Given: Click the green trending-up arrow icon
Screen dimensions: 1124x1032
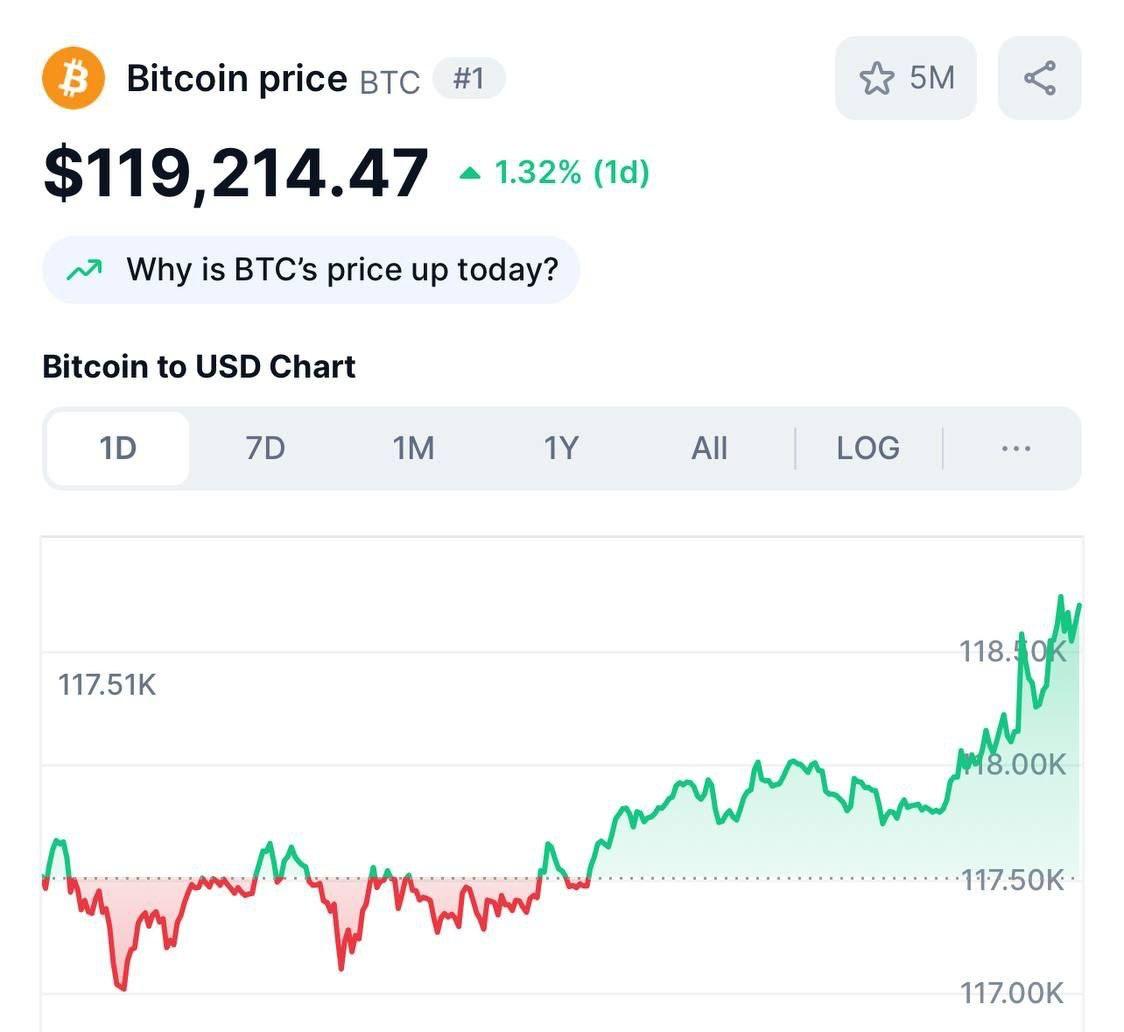Looking at the screenshot, I should [84, 269].
